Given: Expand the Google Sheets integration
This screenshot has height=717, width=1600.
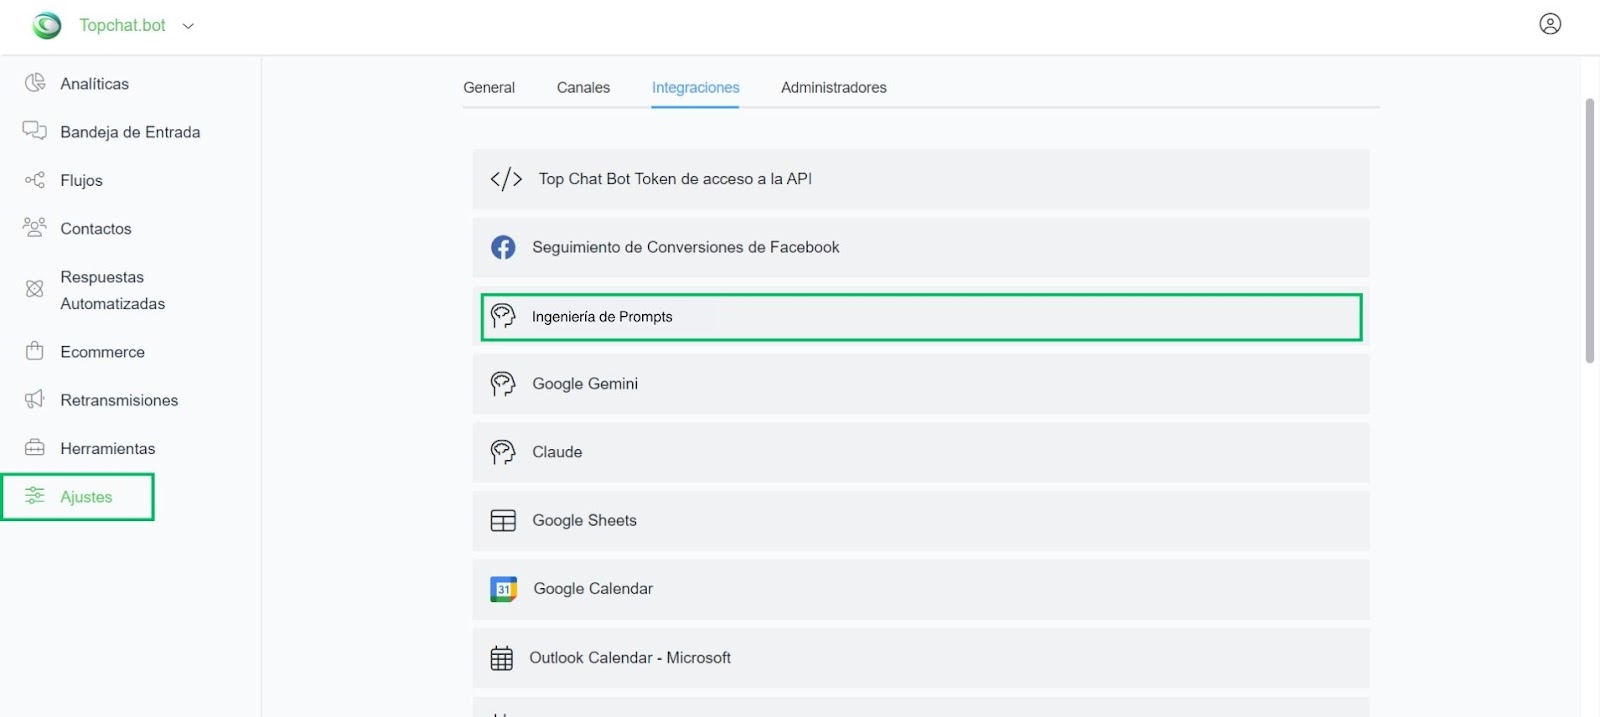Looking at the screenshot, I should point(921,521).
